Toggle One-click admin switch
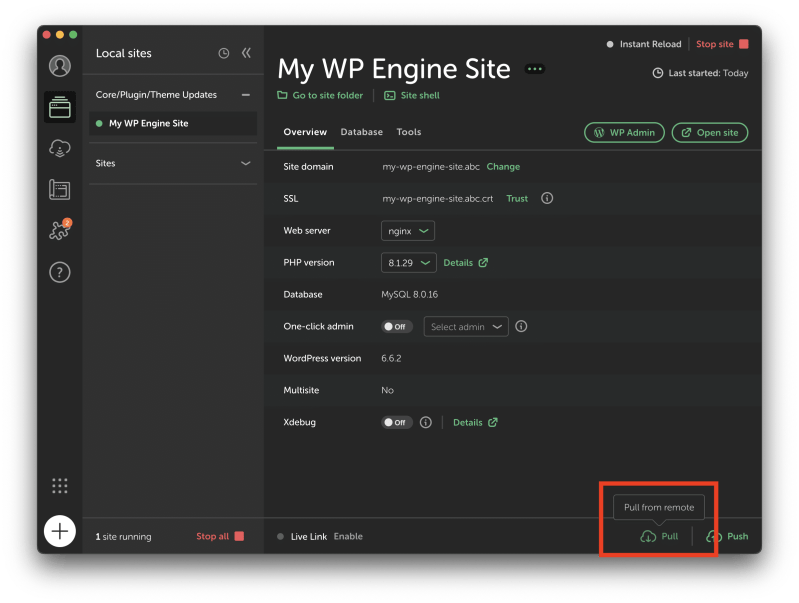Viewport: 799px width, 603px height. (x=396, y=326)
